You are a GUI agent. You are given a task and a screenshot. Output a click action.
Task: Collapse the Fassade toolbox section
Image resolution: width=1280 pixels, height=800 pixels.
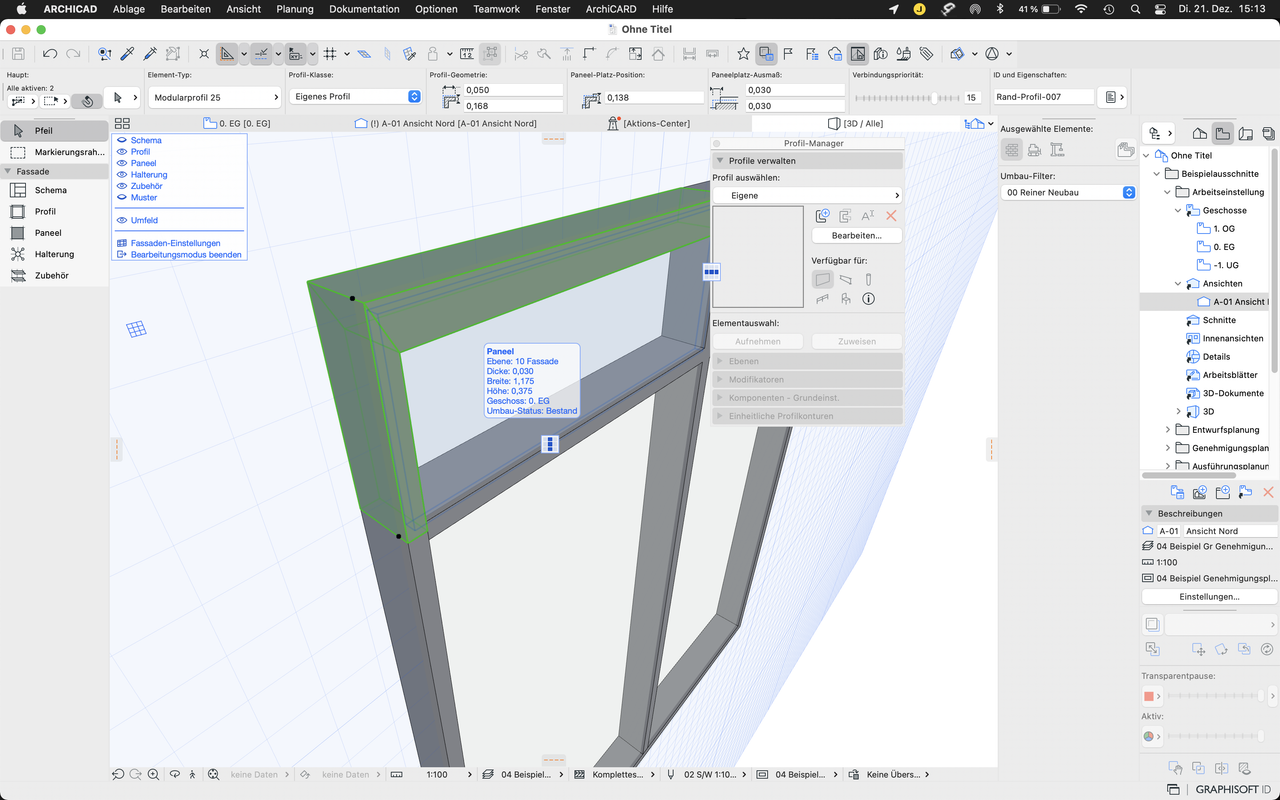(x=8, y=171)
